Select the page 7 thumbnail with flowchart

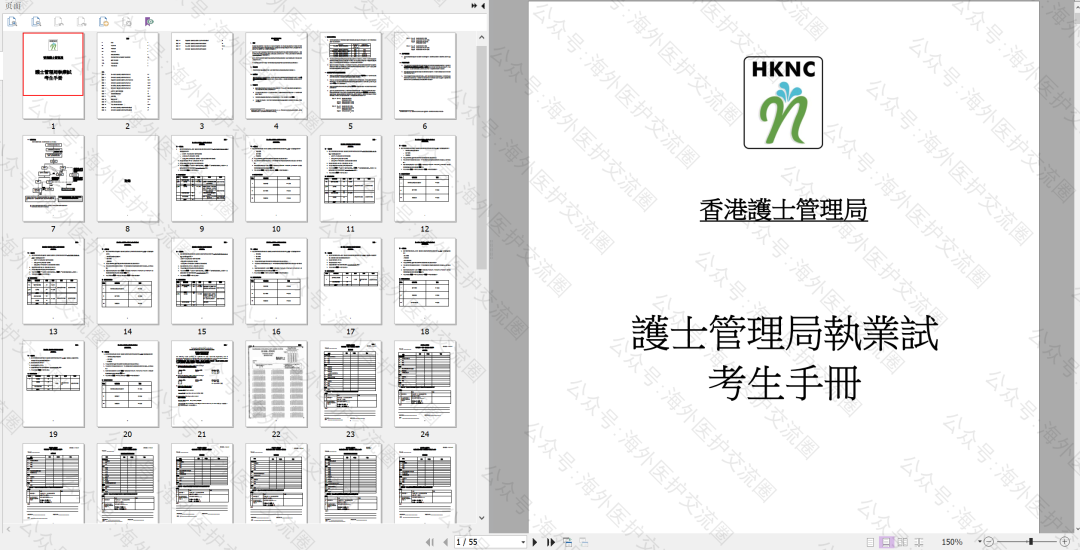pos(53,178)
